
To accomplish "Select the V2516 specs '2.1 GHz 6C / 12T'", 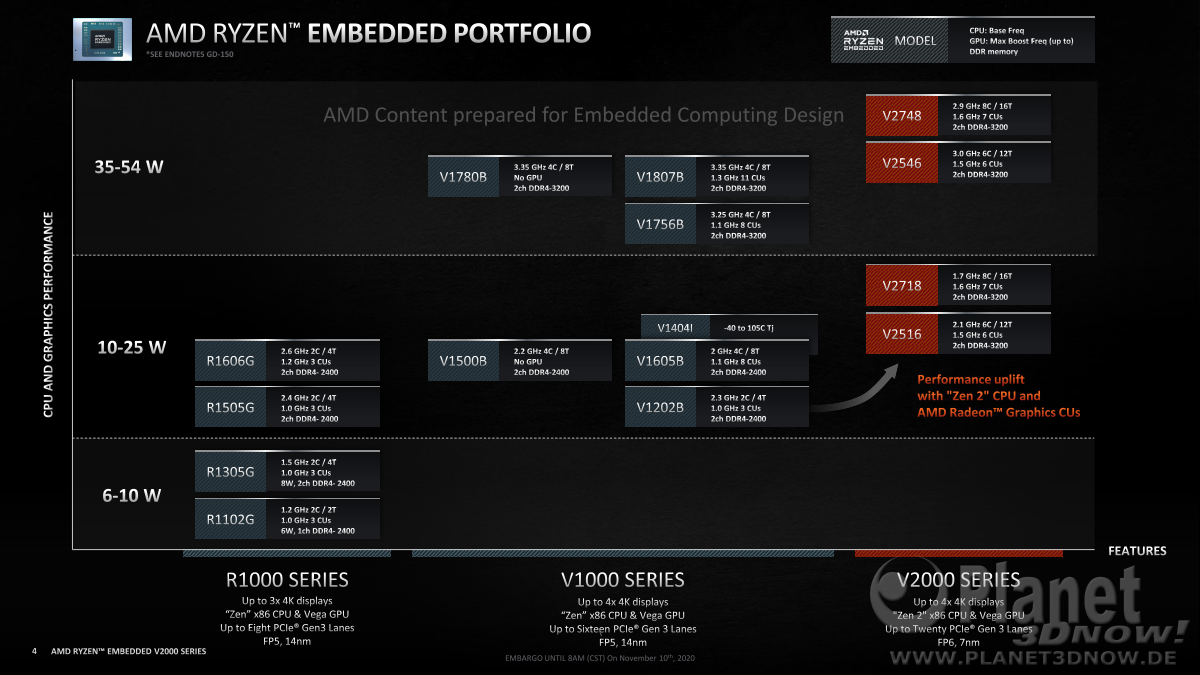I will (980, 322).
